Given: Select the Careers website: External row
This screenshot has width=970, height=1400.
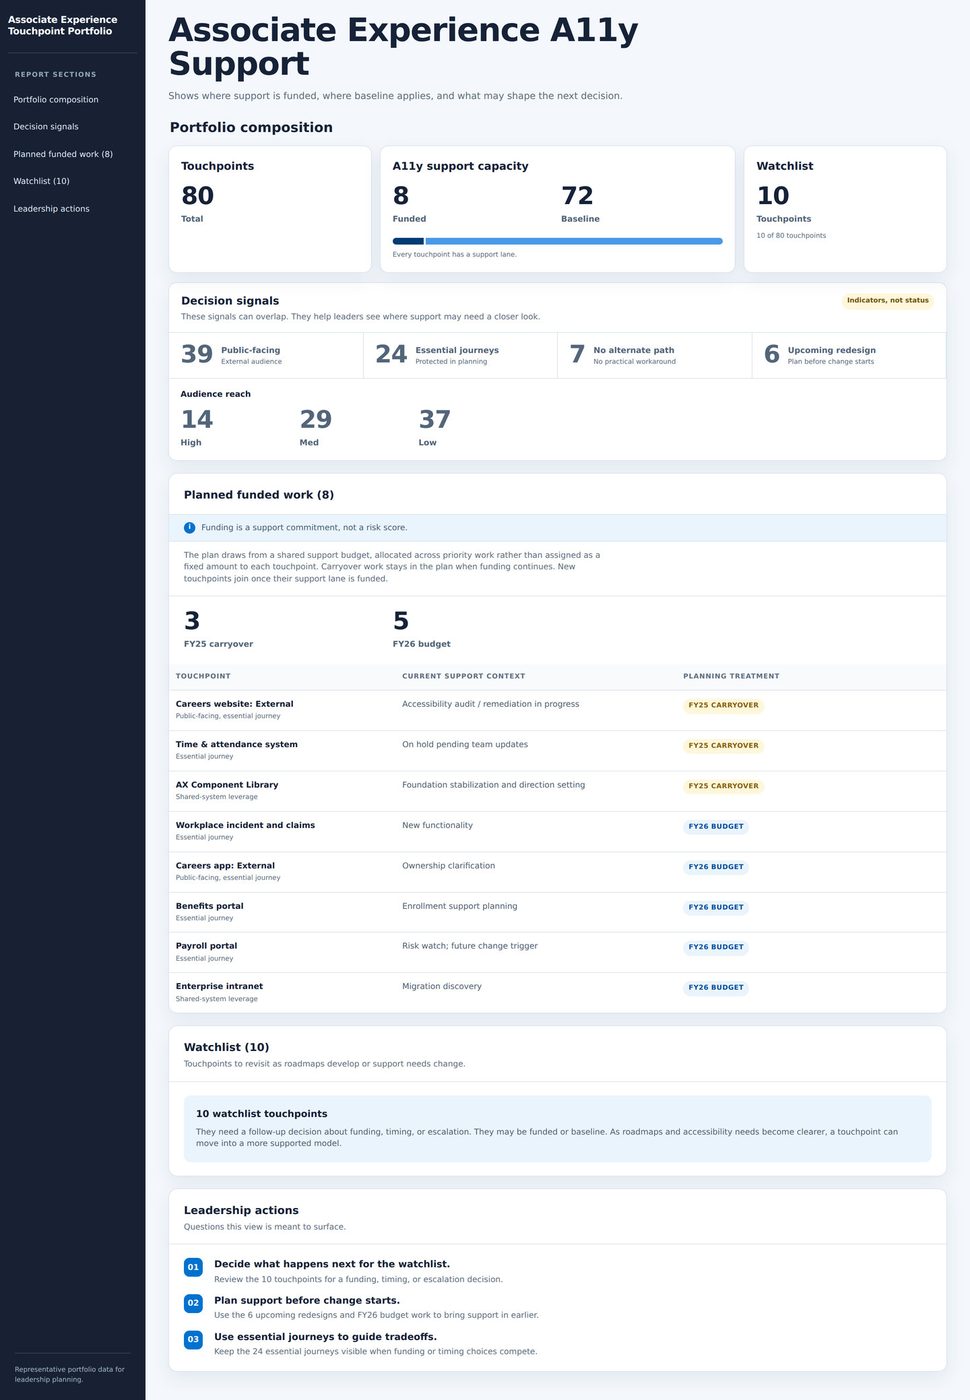Looking at the screenshot, I should click(x=557, y=710).
